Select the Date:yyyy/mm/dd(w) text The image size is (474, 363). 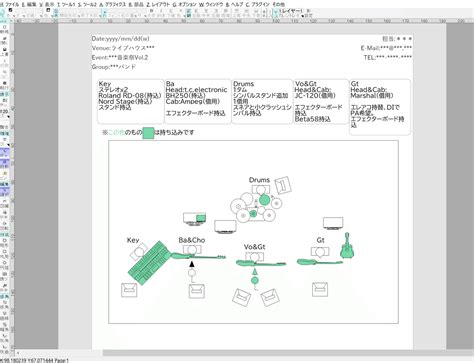(x=120, y=39)
